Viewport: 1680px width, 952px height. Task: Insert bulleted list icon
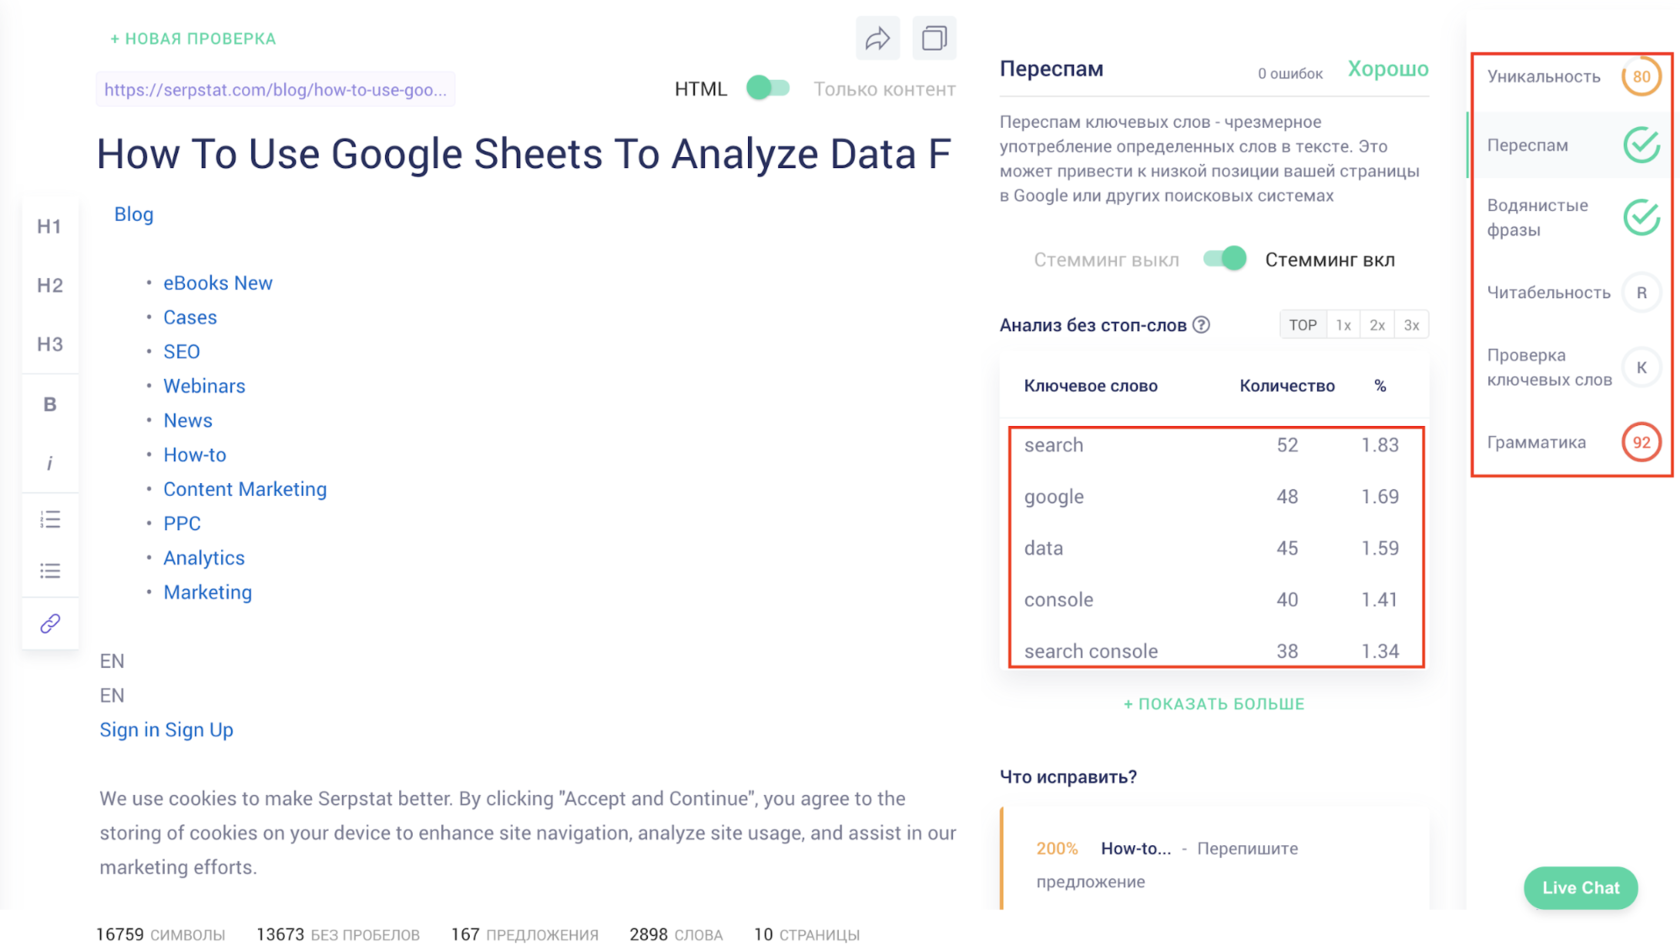coord(50,571)
